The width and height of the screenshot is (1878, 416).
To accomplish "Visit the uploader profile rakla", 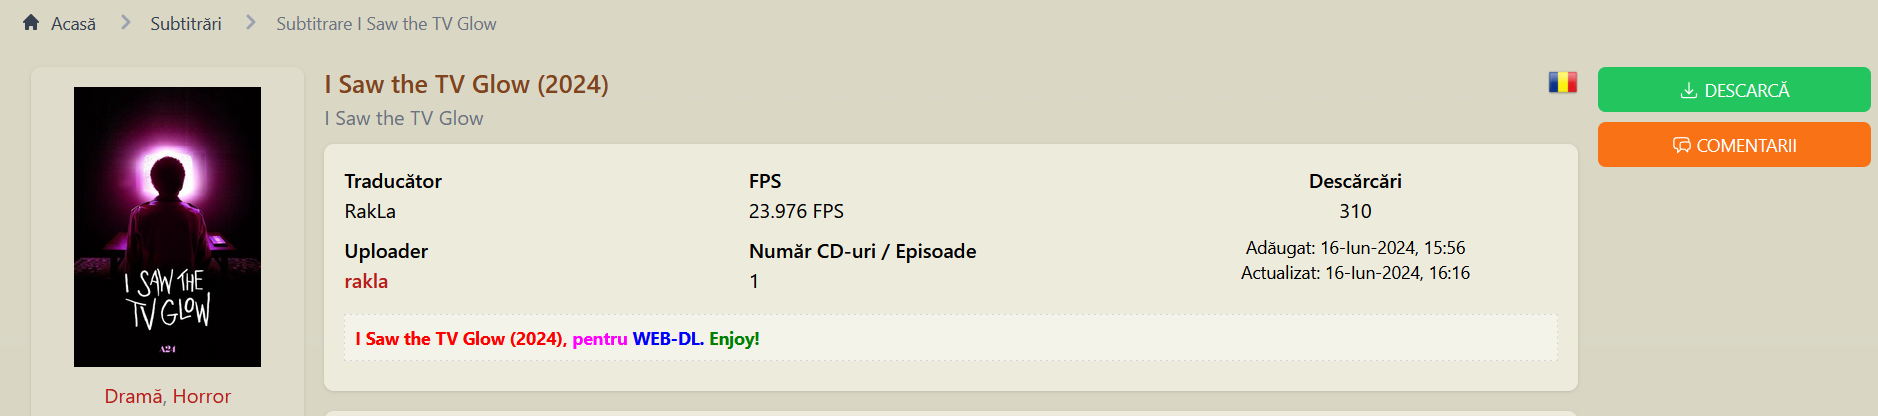I will [366, 281].
